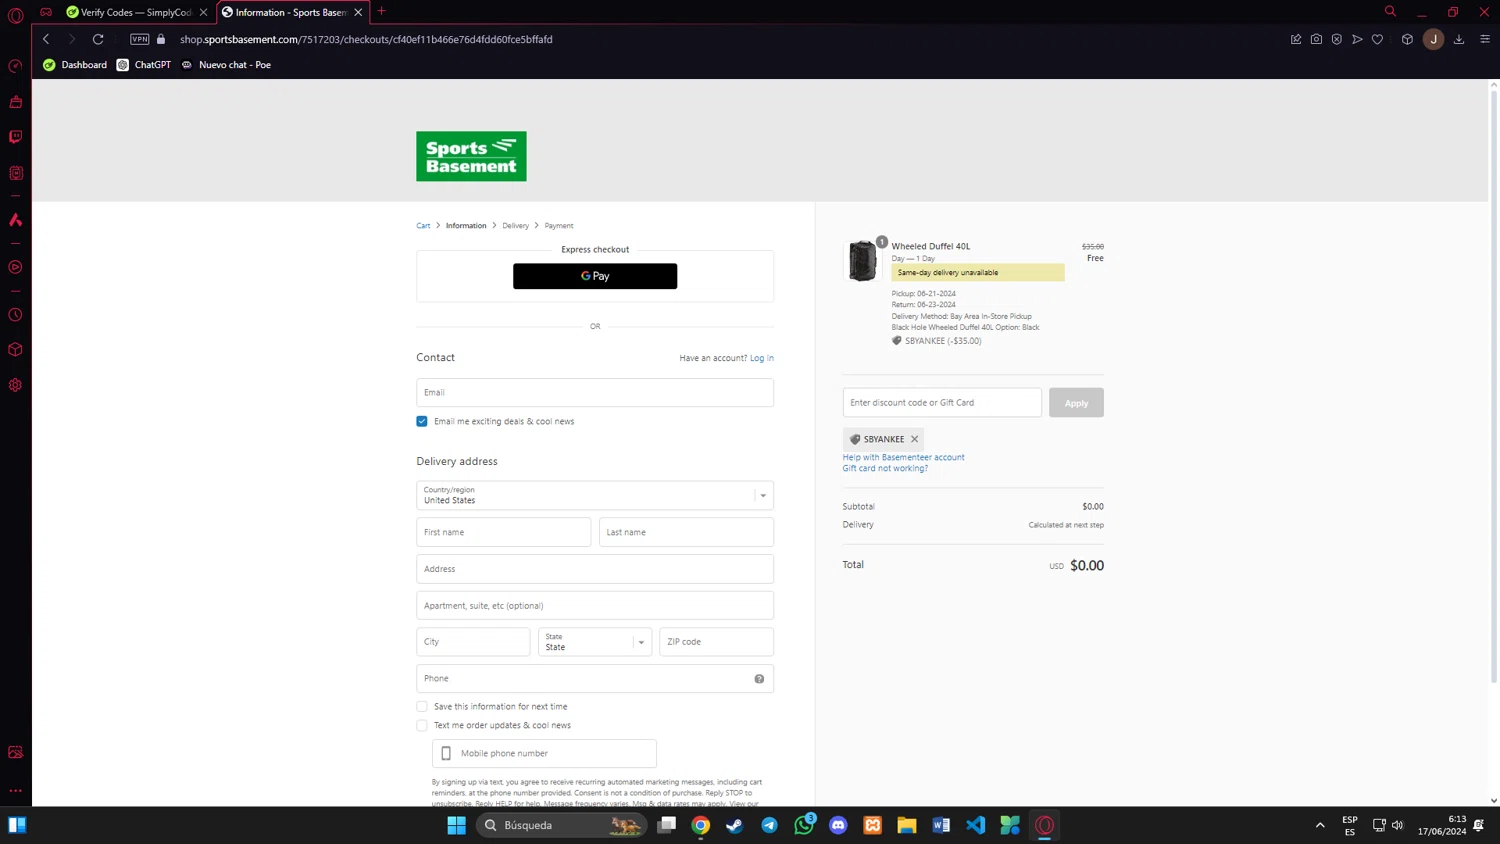Open downloads icon in toolbar

(x=1459, y=39)
